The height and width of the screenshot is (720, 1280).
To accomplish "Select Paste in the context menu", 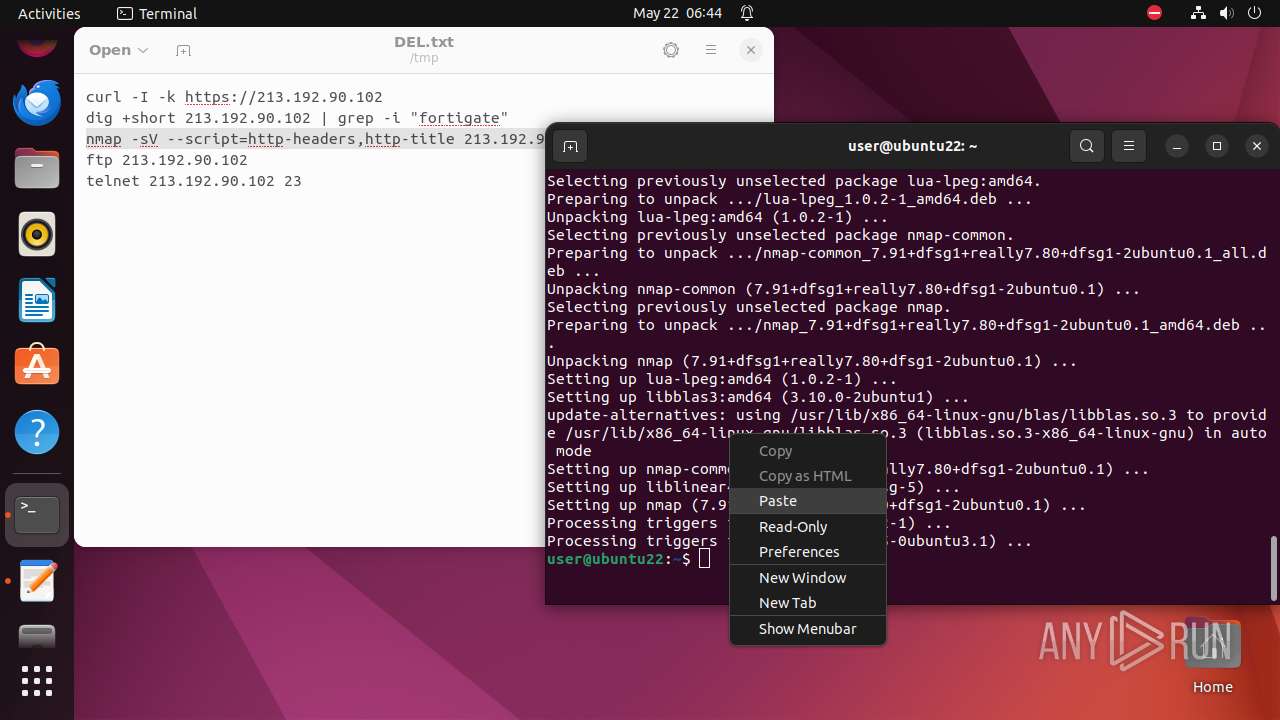I will [808, 501].
